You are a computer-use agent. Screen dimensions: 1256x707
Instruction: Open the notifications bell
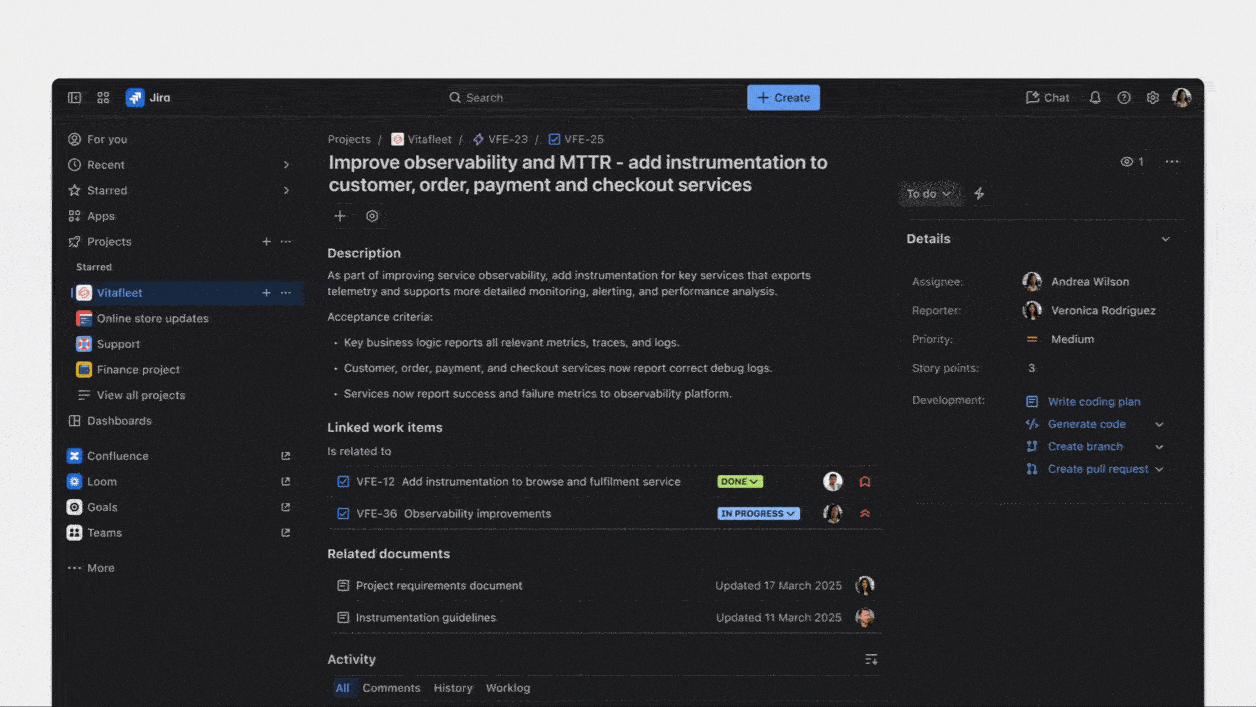(1095, 98)
